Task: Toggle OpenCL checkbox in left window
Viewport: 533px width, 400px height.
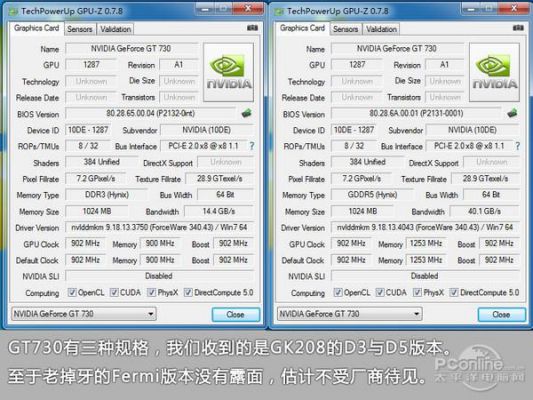Action: click(72, 292)
